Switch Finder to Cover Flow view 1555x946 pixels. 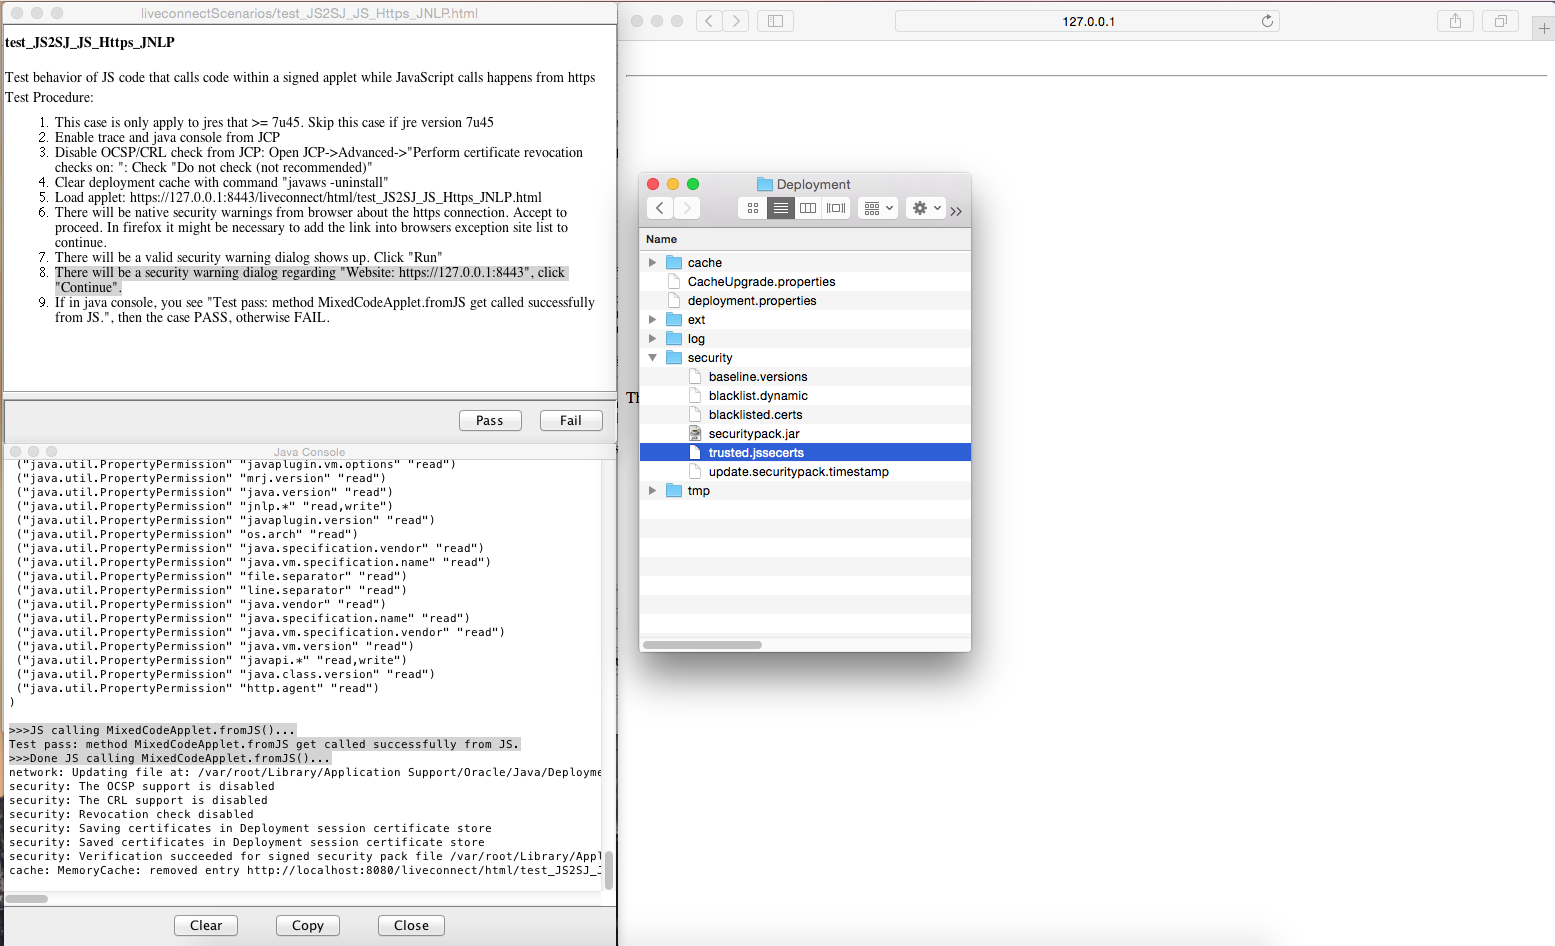tap(836, 208)
